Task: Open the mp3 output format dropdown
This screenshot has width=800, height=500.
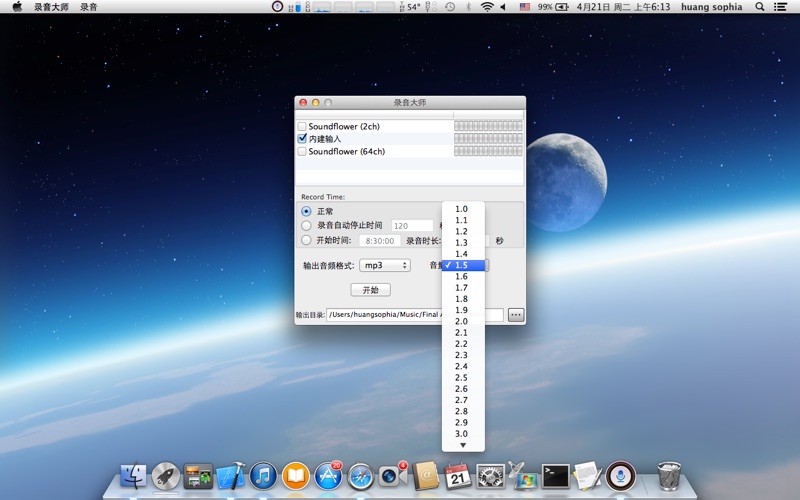Action: [x=385, y=266]
